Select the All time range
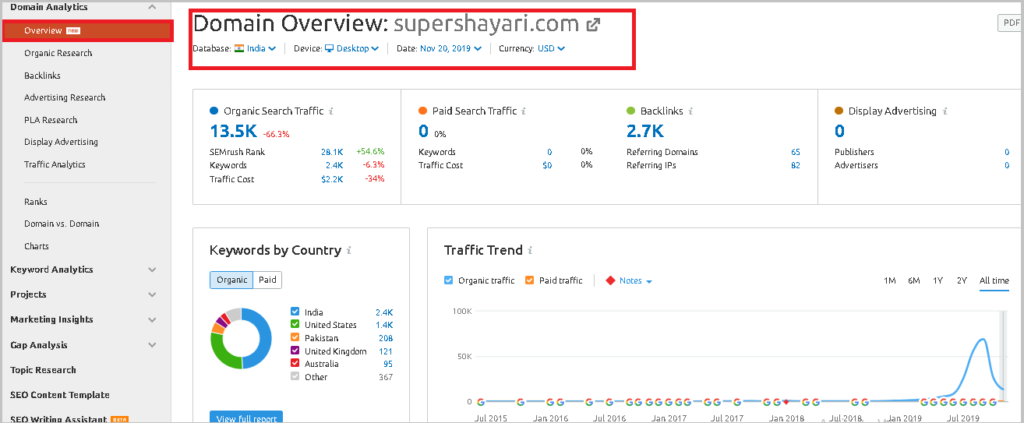This screenshot has height=423, width=1024. tap(994, 281)
